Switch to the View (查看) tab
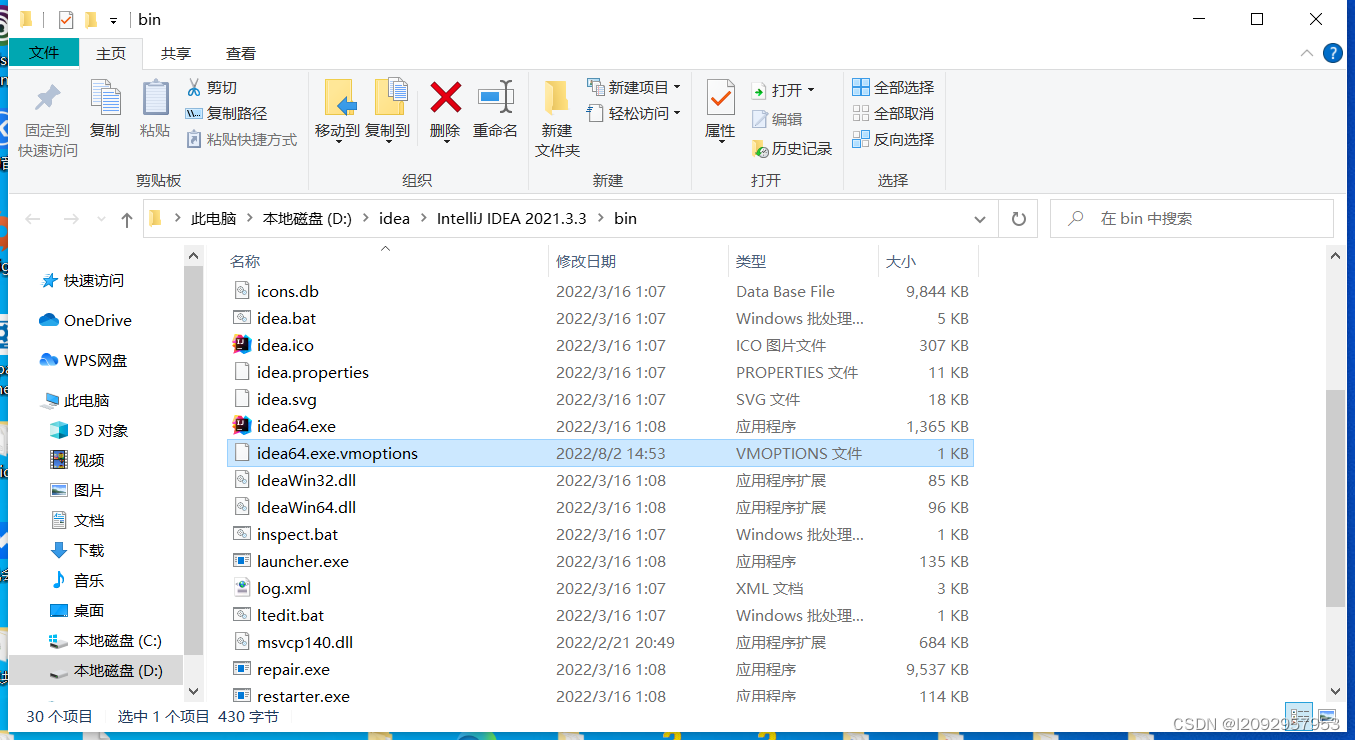Viewport: 1355px width, 740px height. pos(241,54)
